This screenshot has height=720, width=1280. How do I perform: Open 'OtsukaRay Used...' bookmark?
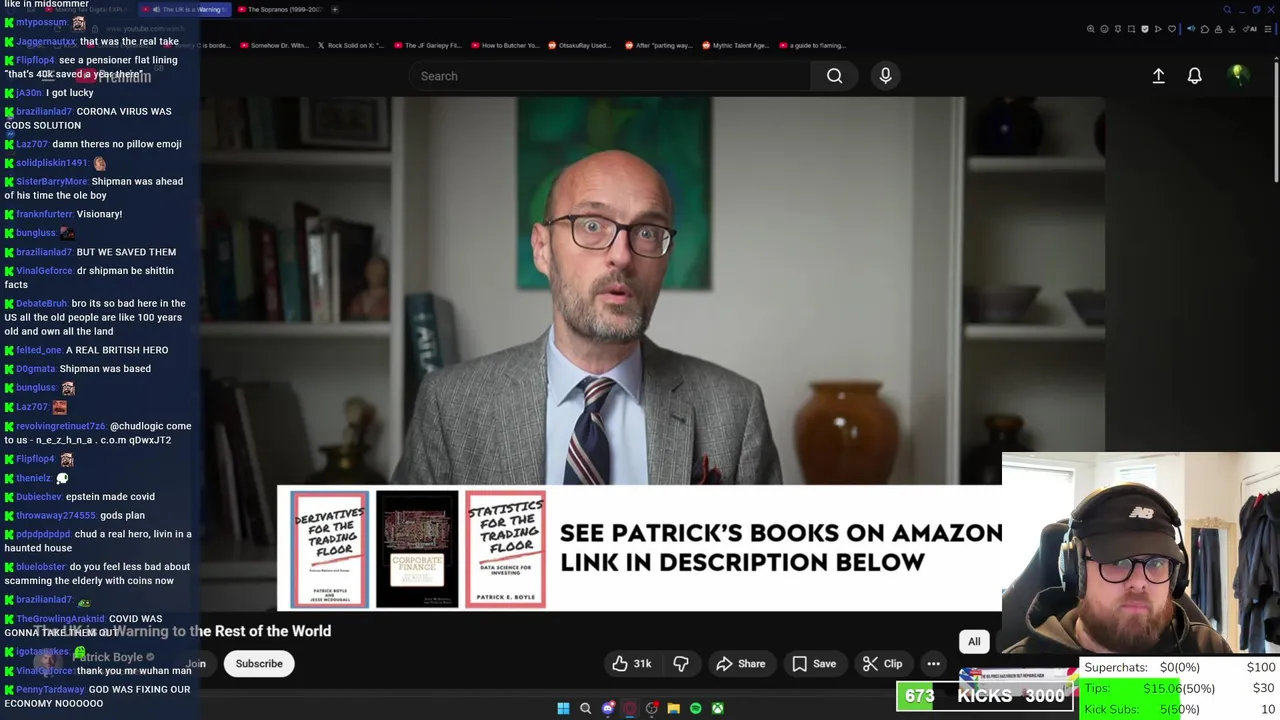[x=579, y=45]
